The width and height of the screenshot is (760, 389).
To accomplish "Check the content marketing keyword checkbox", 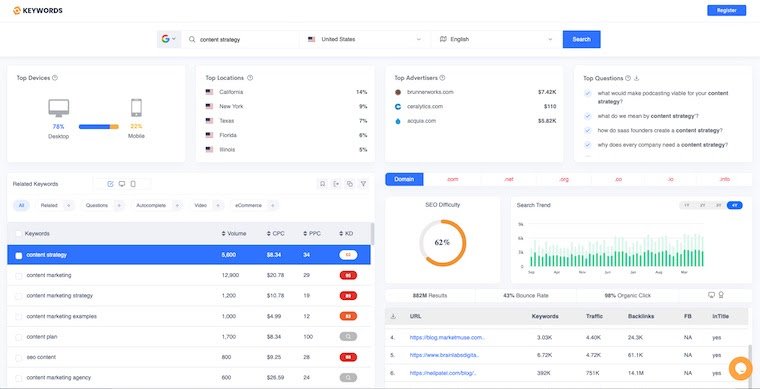I will [18, 276].
